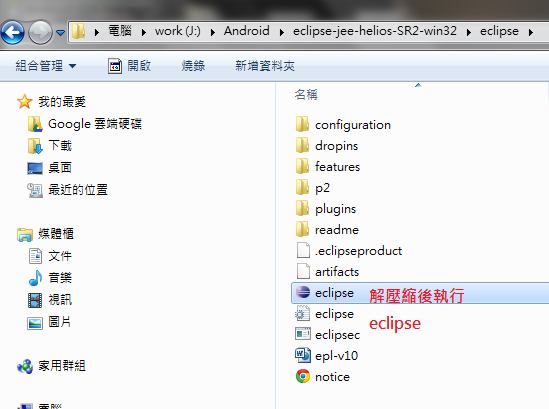Go to eclipse-jee-helios-SR2-win32 breadcrumb

click(375, 31)
